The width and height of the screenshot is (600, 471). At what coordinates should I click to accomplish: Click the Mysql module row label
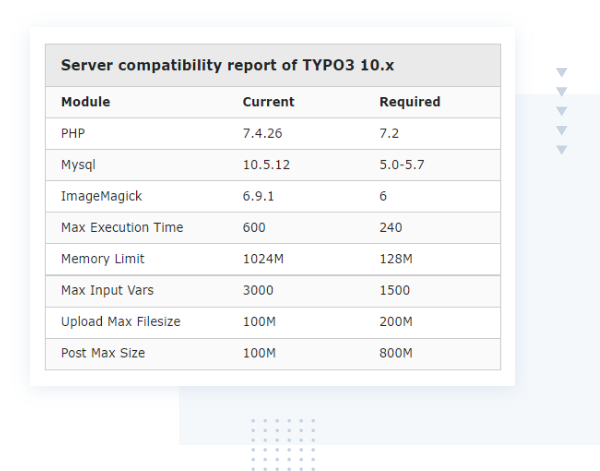point(78,164)
